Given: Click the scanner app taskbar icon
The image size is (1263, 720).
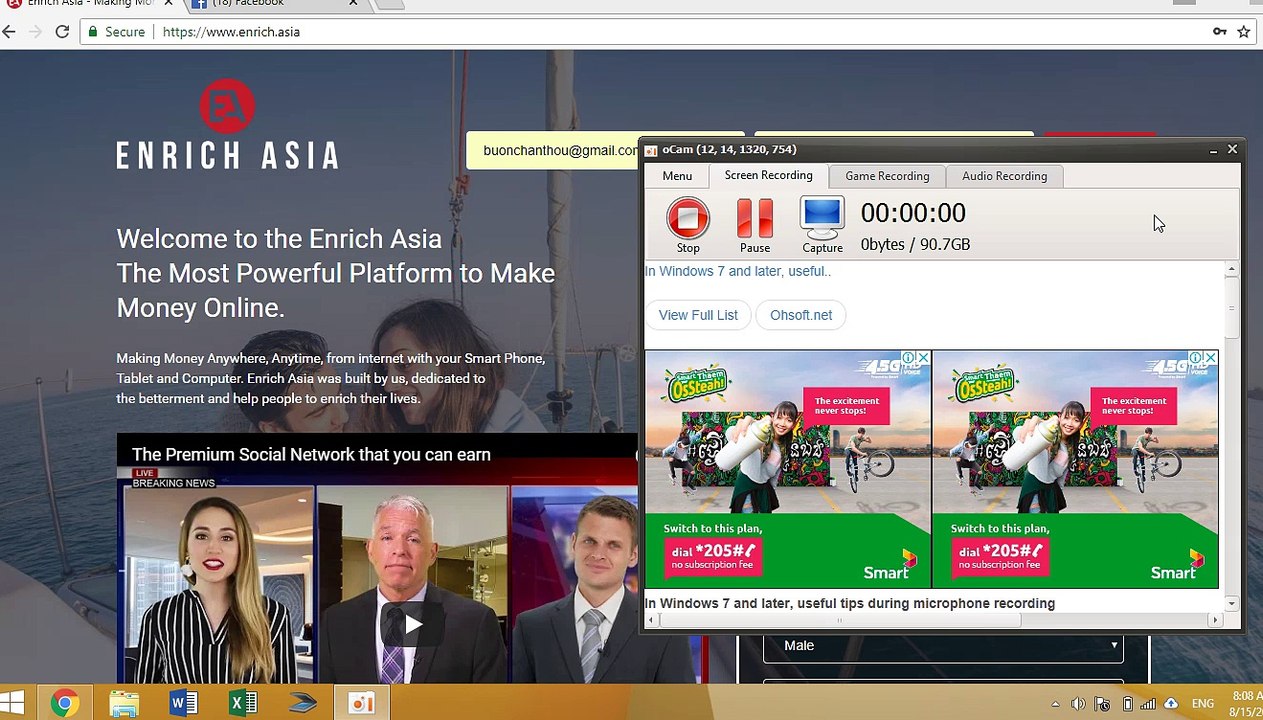Looking at the screenshot, I should tap(302, 704).
